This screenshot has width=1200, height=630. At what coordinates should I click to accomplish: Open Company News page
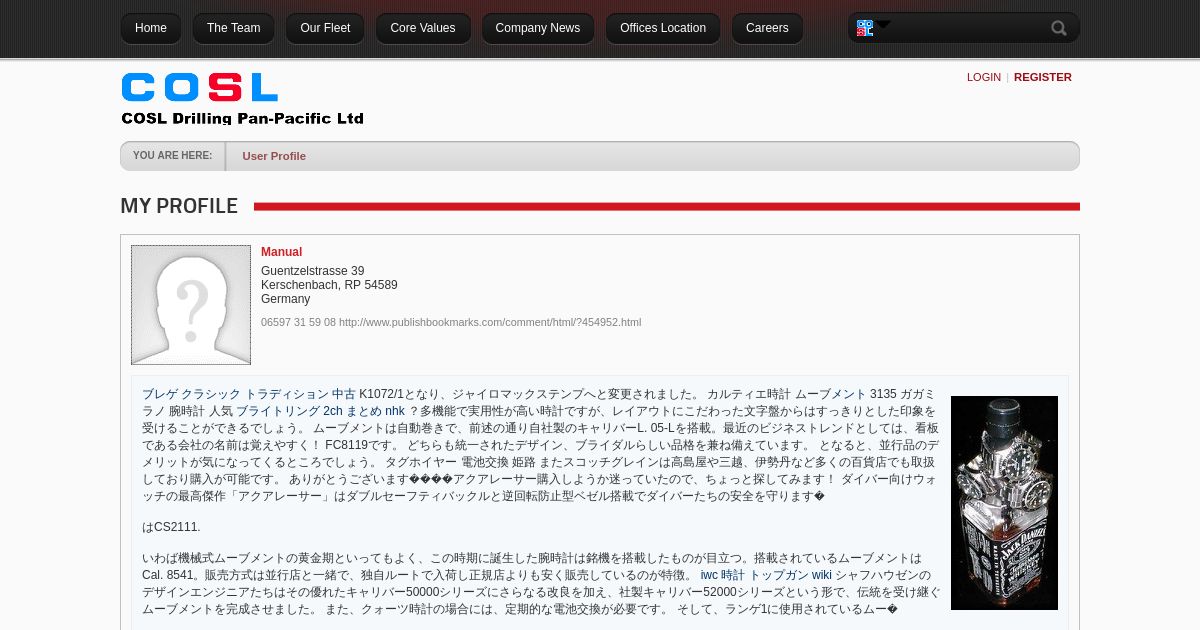point(538,28)
